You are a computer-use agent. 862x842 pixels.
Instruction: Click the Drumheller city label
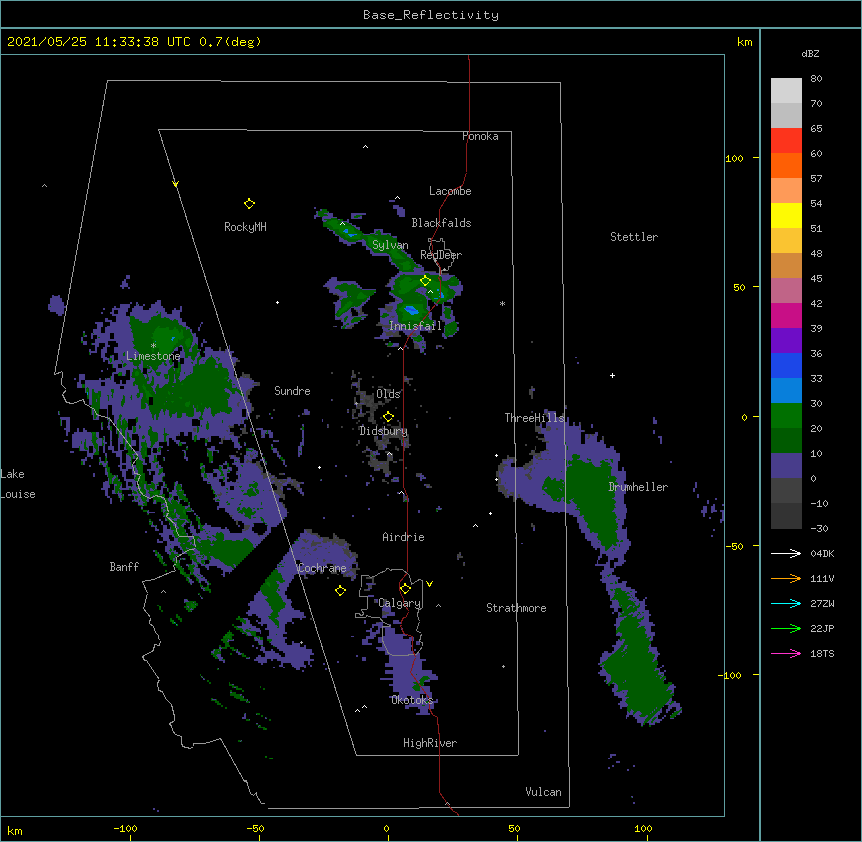[x=638, y=487]
